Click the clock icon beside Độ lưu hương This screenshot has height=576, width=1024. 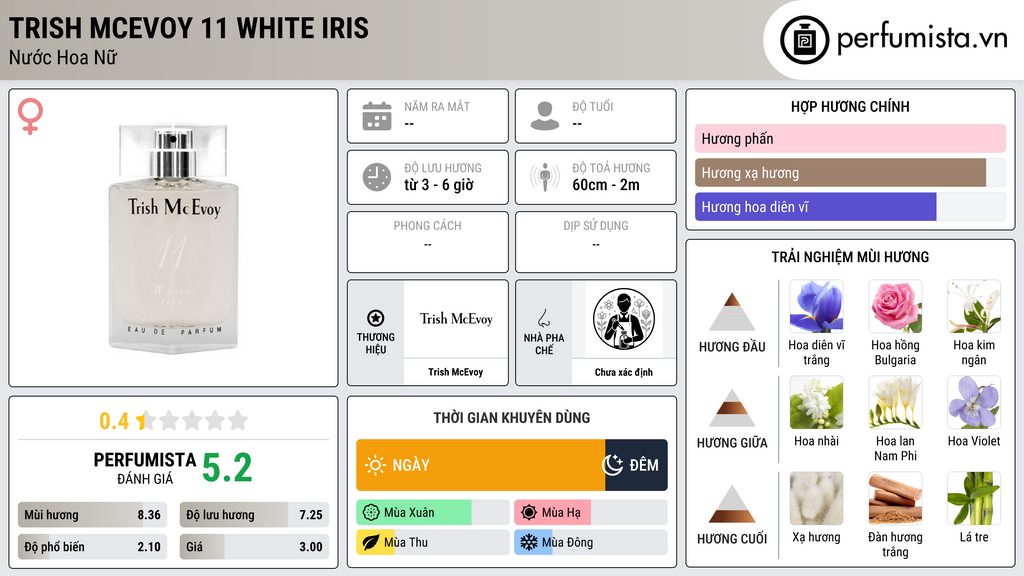377,177
